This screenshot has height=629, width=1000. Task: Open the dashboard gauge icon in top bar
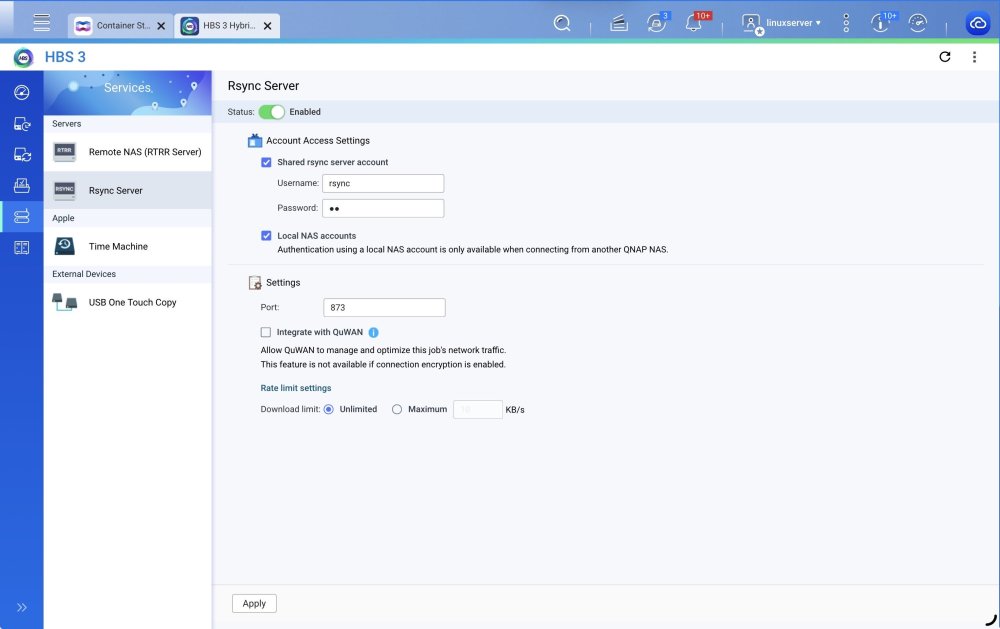(917, 23)
